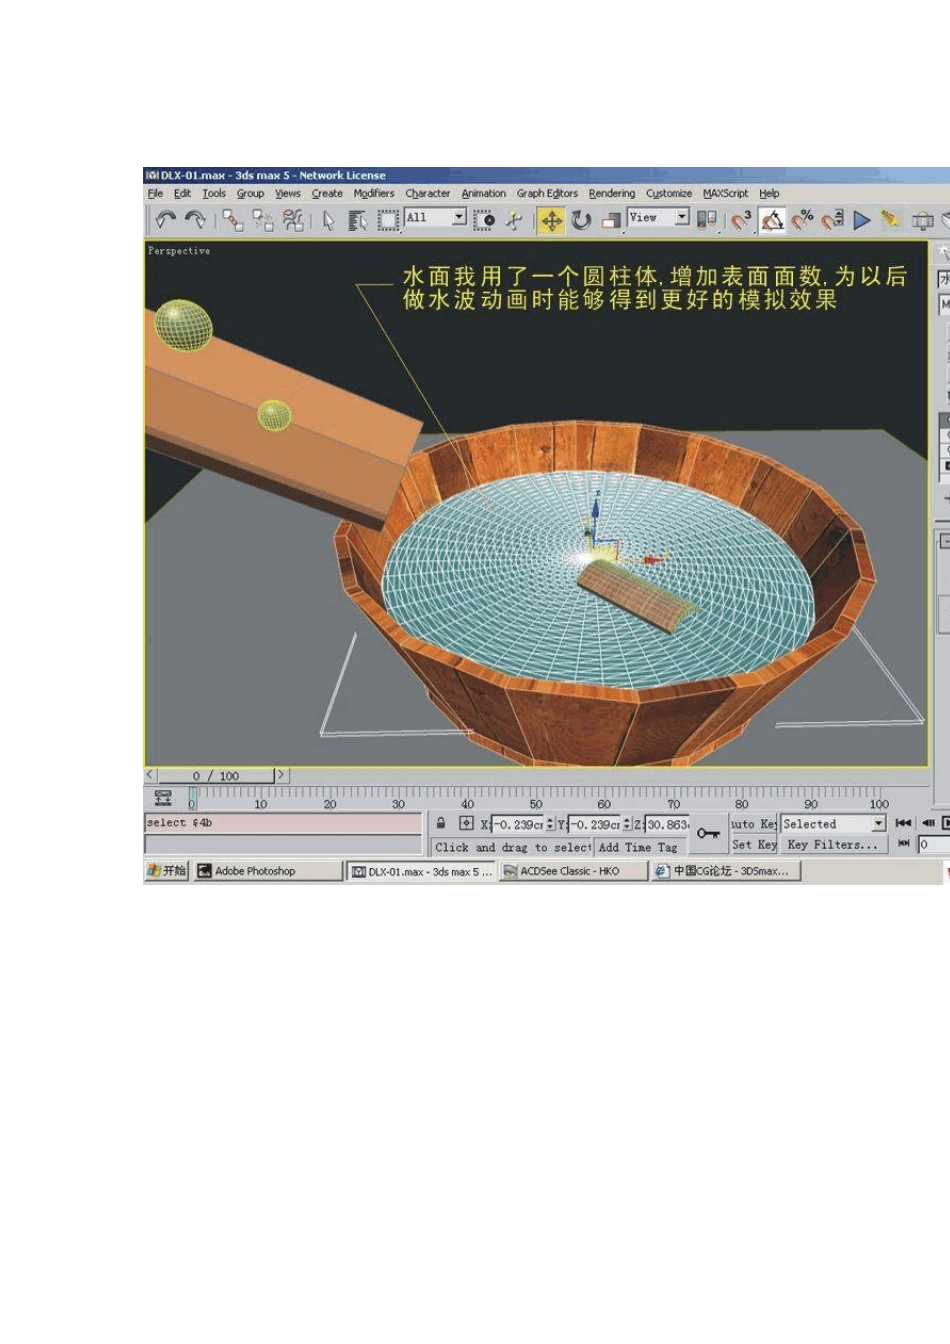Toggle the Key Mode button

pyautogui.click(x=903, y=844)
